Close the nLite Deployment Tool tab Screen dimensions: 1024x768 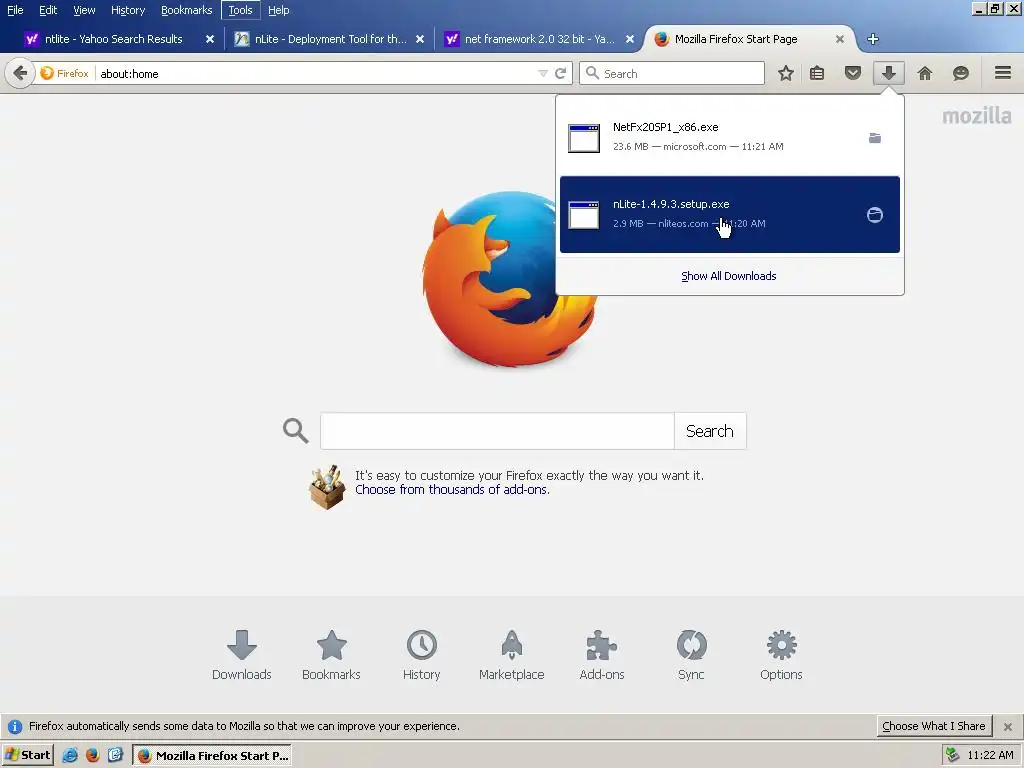pyautogui.click(x=420, y=39)
